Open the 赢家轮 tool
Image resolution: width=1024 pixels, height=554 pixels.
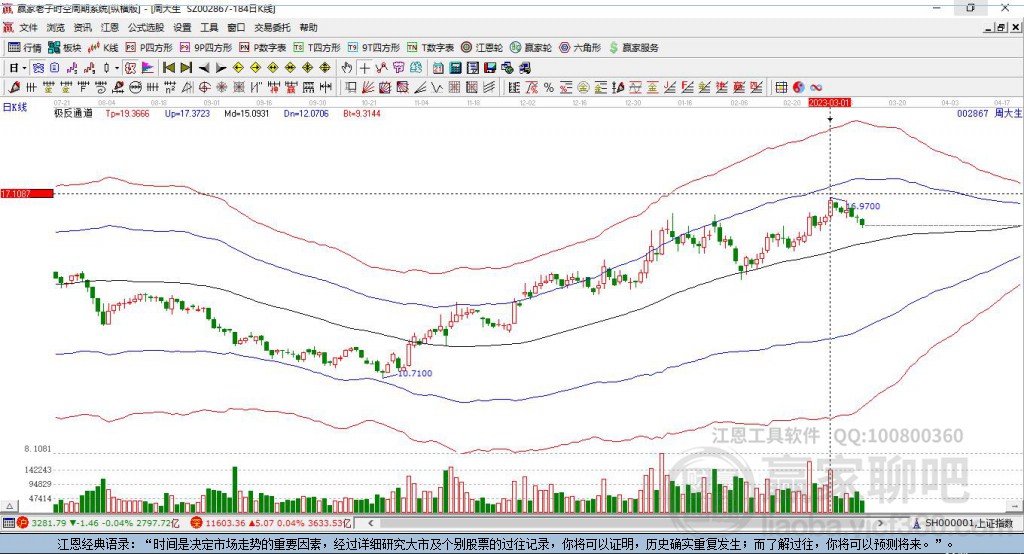click(531, 48)
